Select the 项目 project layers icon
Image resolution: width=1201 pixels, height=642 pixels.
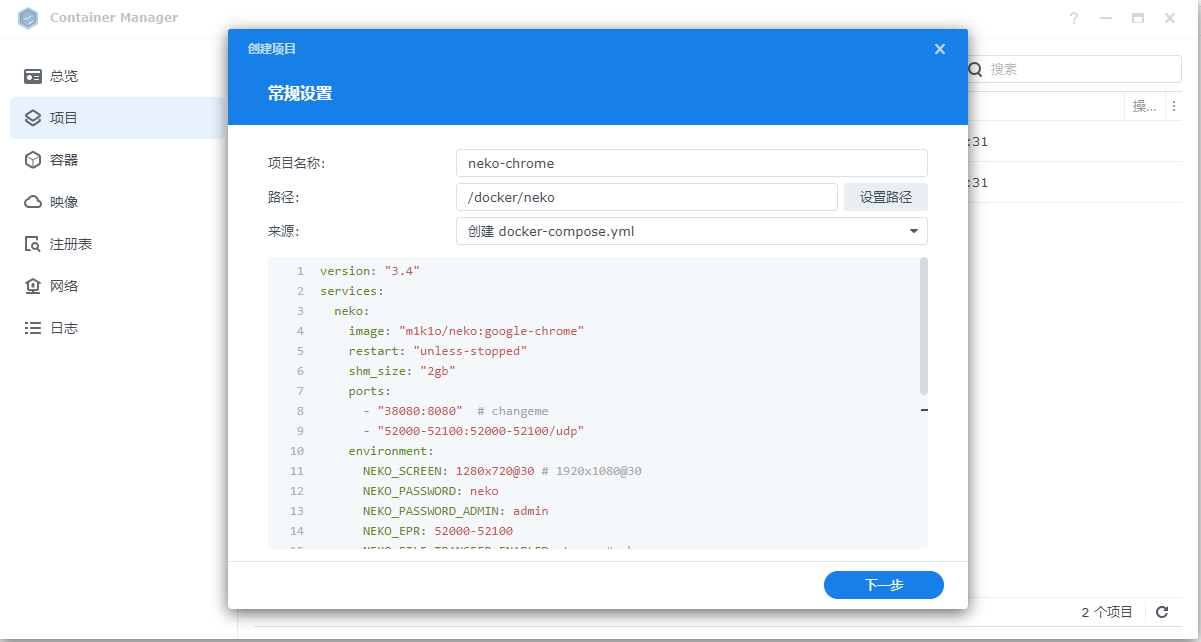(33, 118)
